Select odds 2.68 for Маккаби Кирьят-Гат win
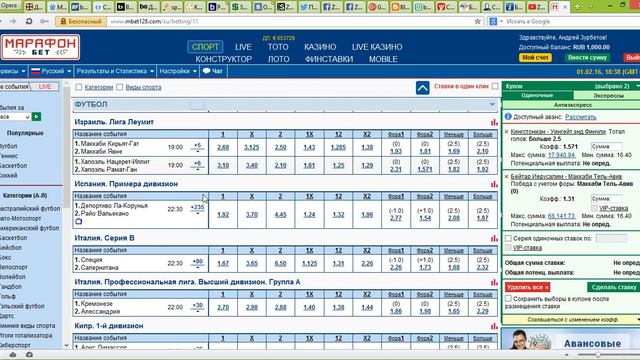Viewport: 640px width, 360px height. [223, 147]
